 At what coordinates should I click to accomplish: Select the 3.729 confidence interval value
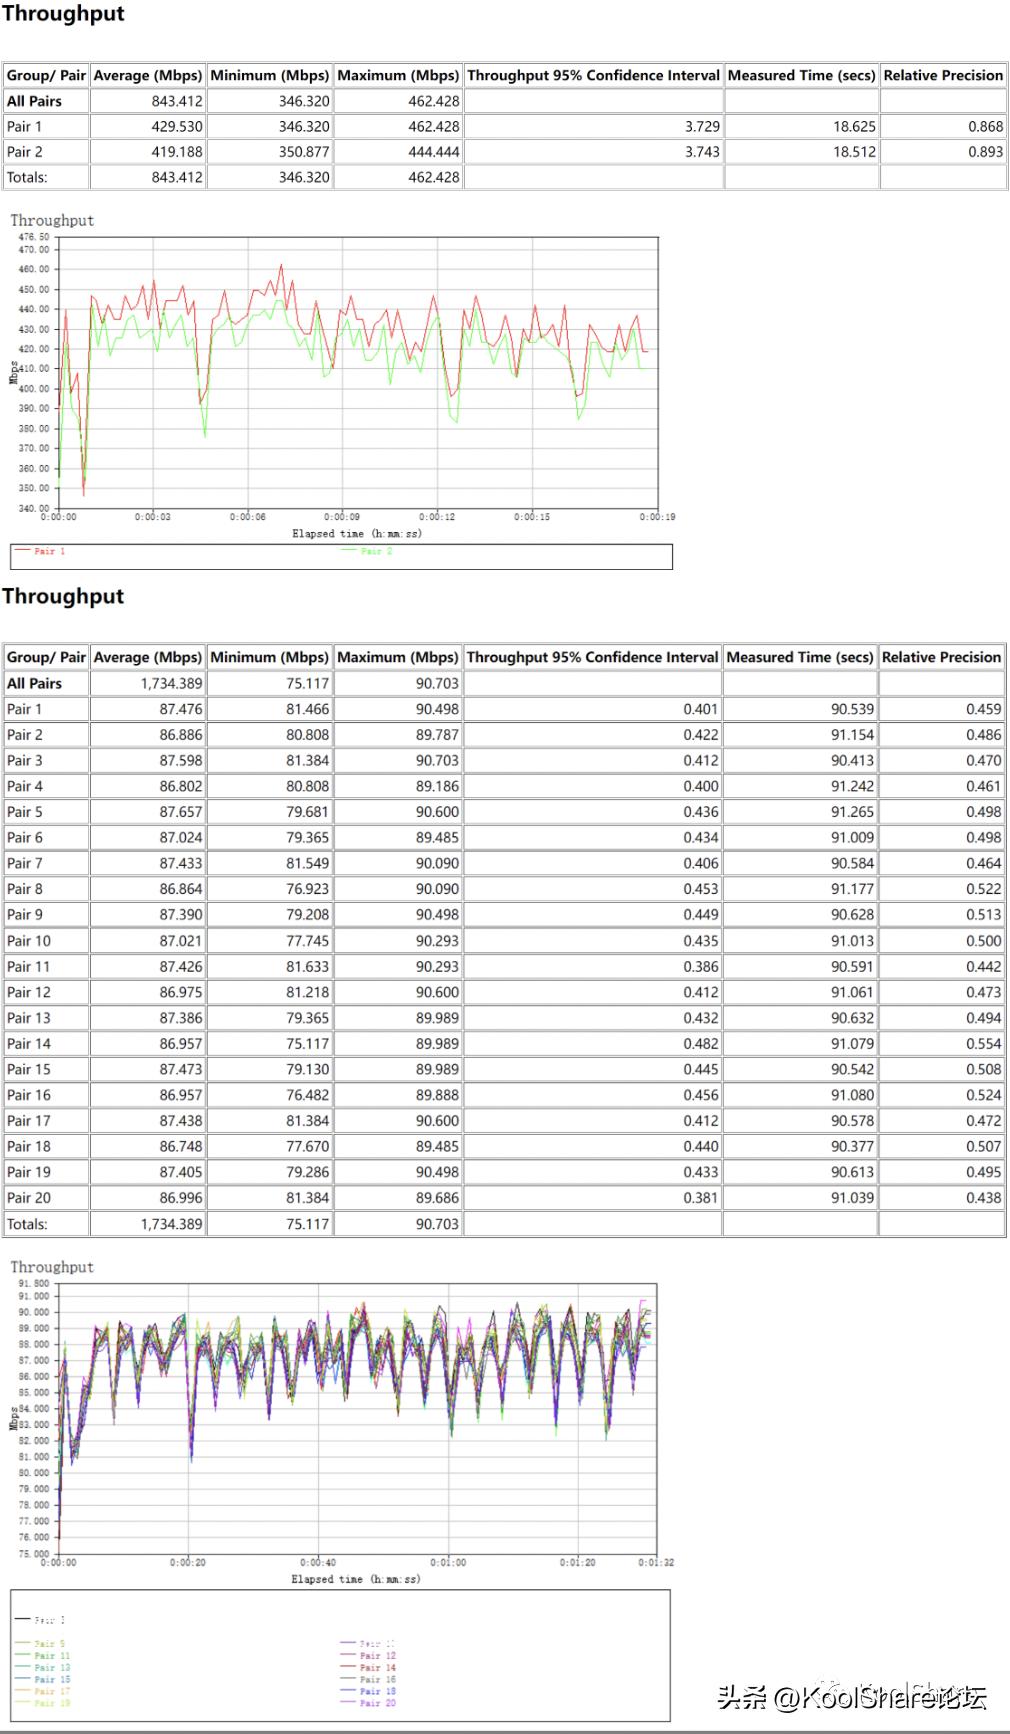click(702, 127)
